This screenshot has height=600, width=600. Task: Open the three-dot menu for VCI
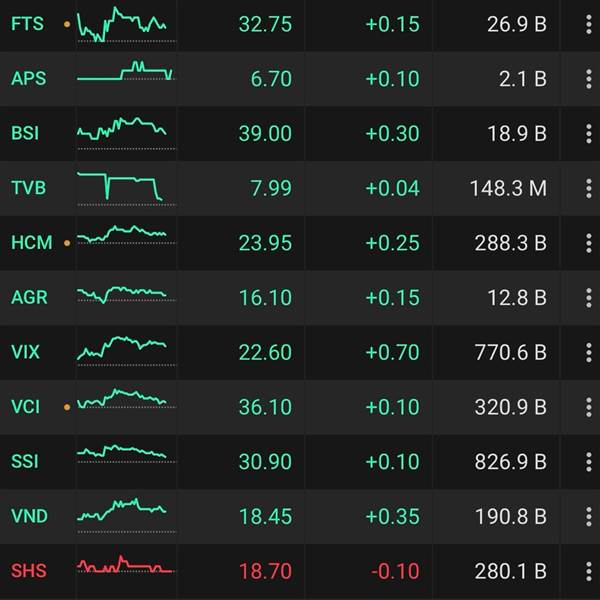tap(590, 407)
